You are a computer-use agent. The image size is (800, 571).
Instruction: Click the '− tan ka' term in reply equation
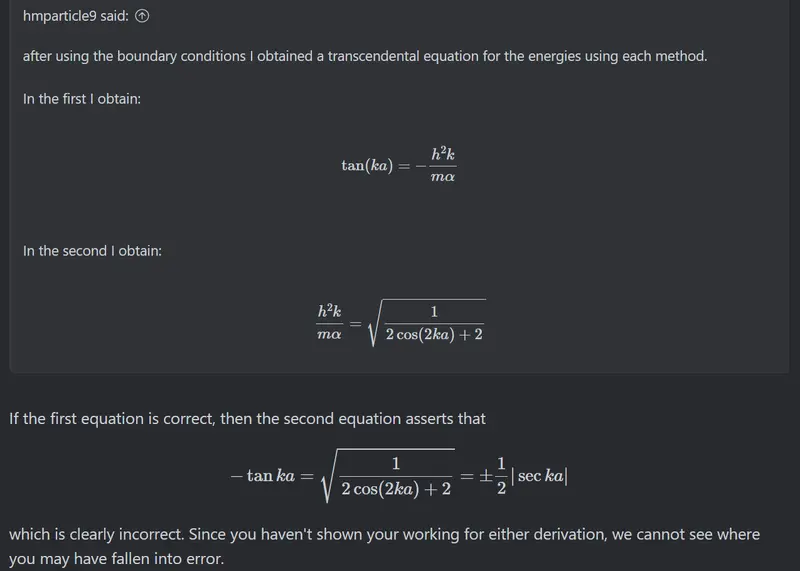[x=263, y=476]
